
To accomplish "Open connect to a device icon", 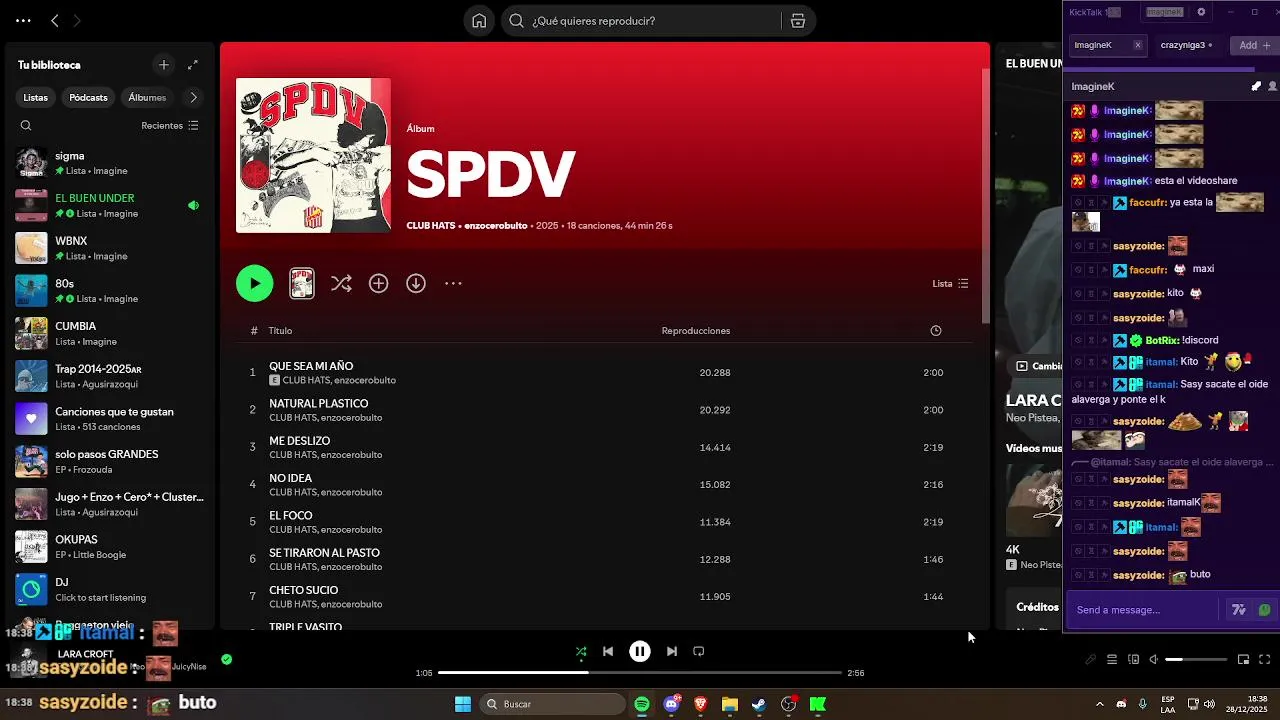I will (x=1133, y=659).
